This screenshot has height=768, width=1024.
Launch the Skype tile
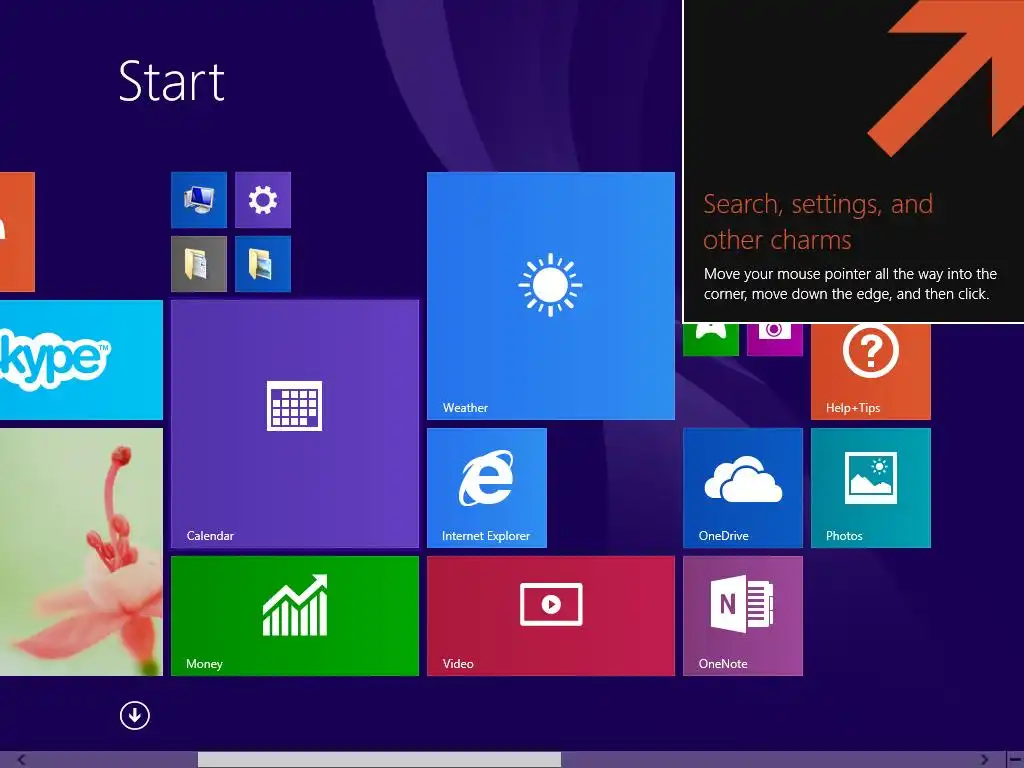tap(81, 360)
